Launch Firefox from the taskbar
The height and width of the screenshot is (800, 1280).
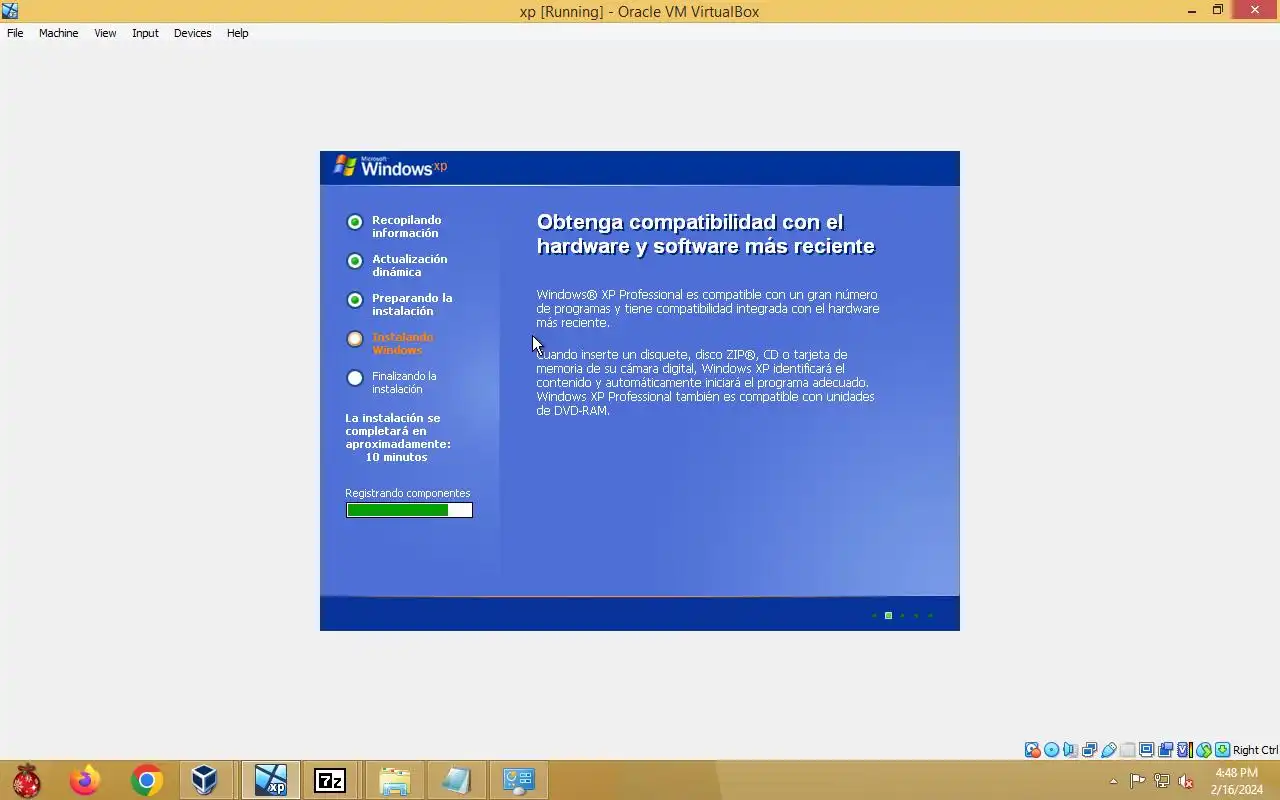point(85,780)
